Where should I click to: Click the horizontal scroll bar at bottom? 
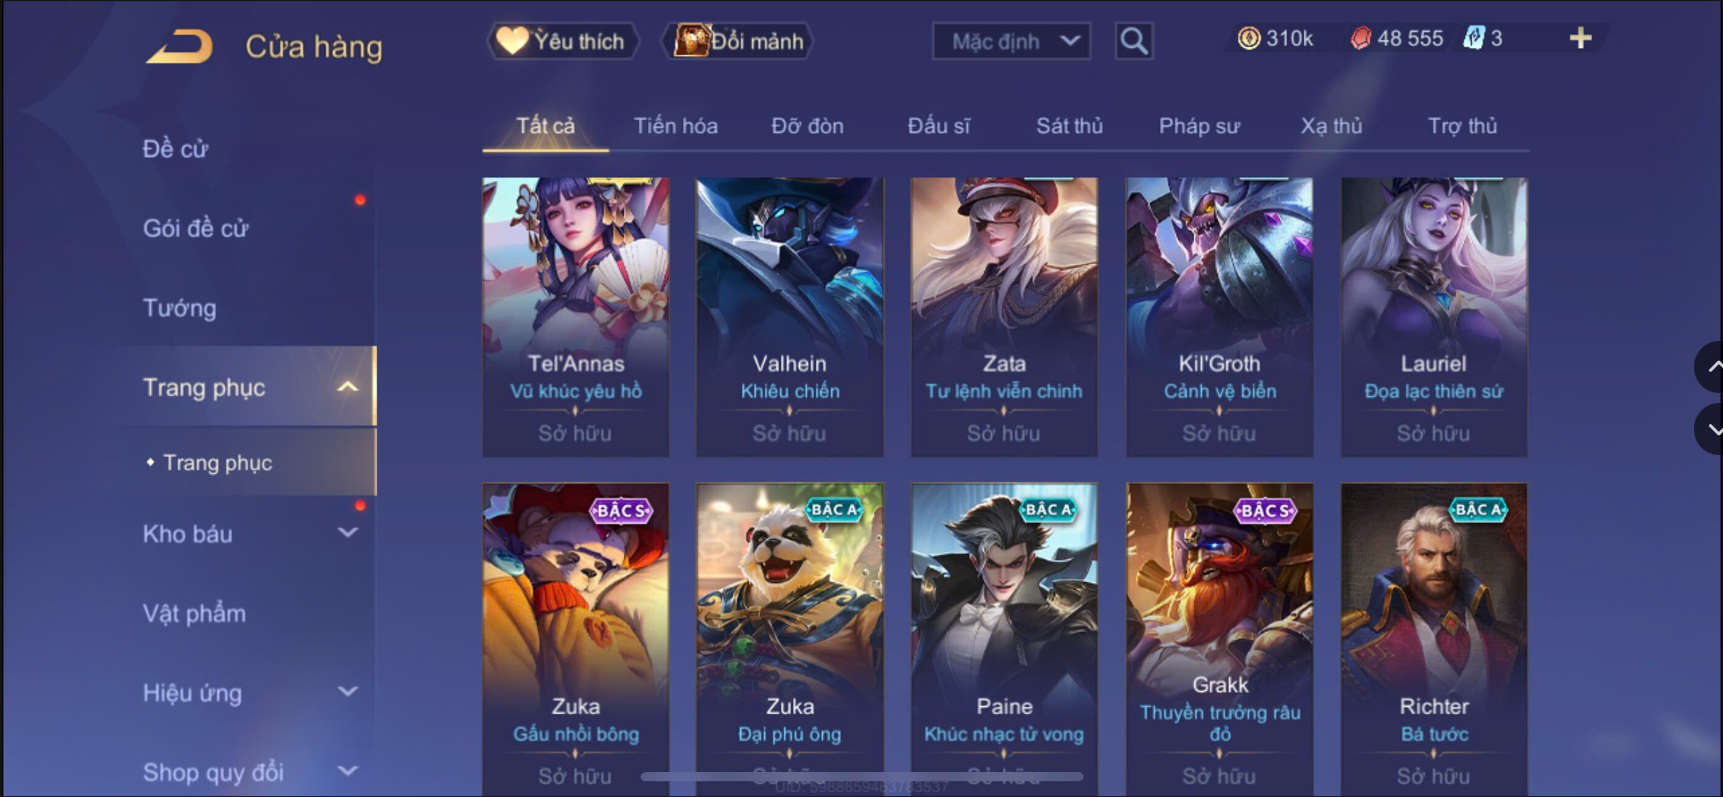point(862,776)
